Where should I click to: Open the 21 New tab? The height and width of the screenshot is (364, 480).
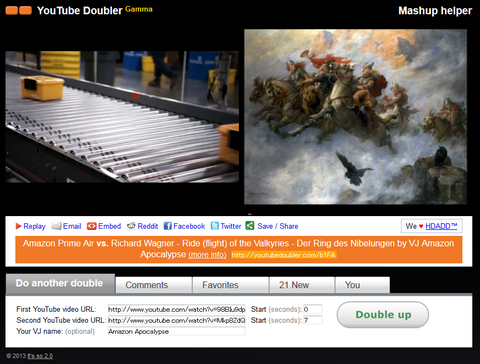(x=302, y=285)
